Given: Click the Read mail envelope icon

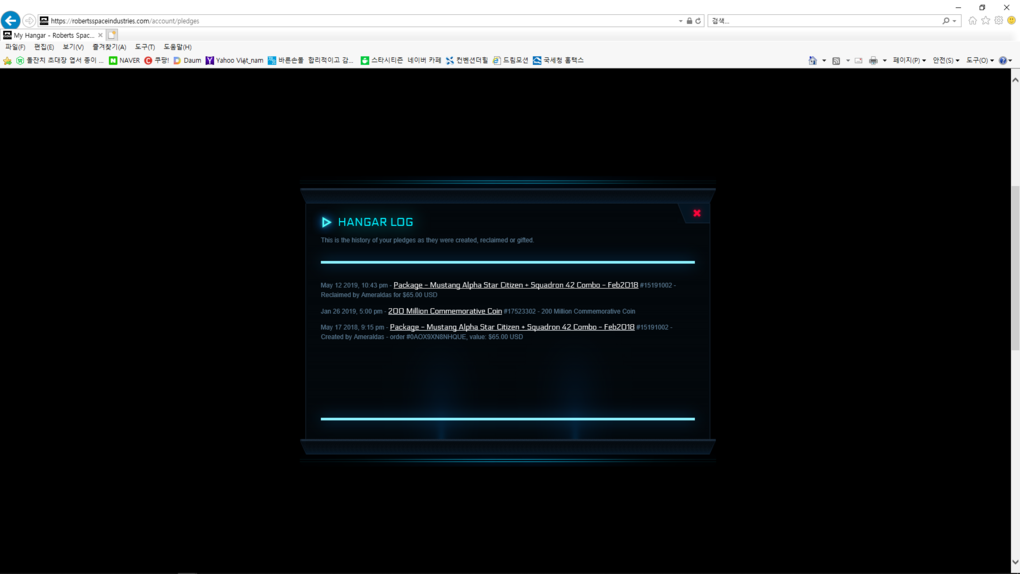Looking at the screenshot, I should click(859, 61).
